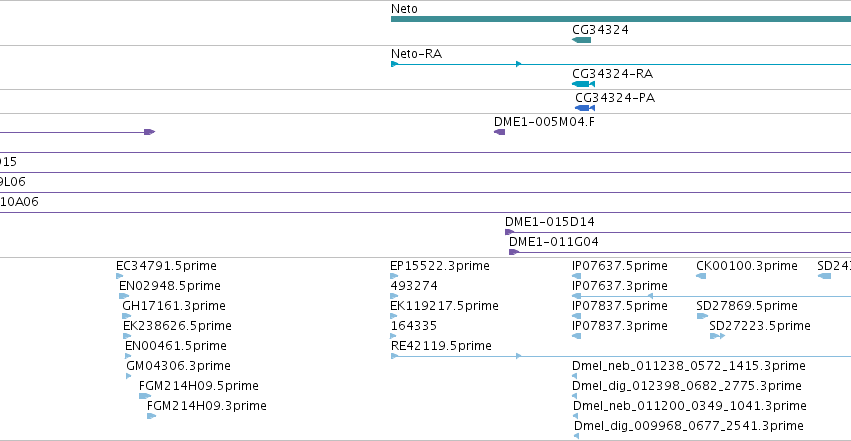Select the EP15522.3prime EST label
The height and width of the screenshot is (441, 851).
[x=440, y=266]
